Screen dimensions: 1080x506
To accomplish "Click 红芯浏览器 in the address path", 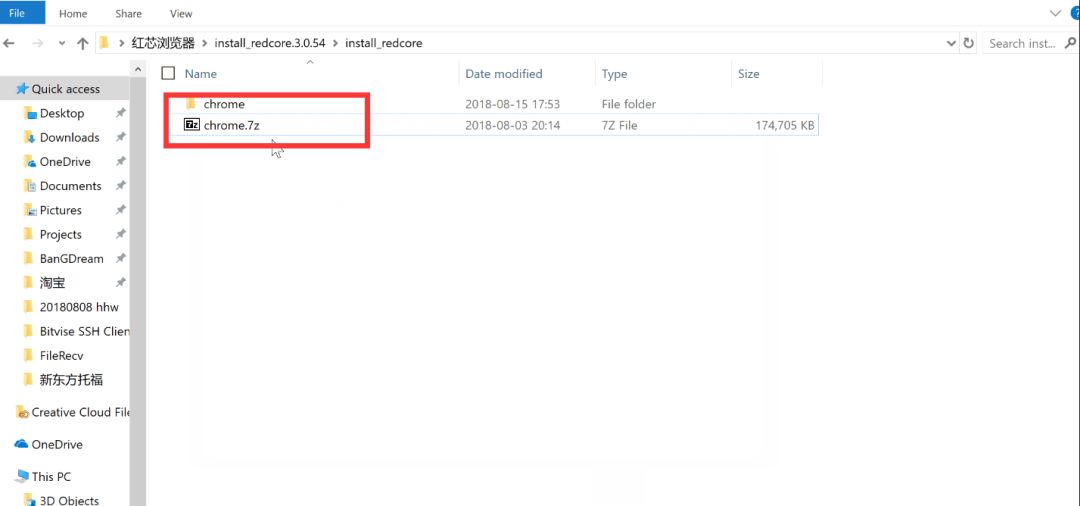I will [x=164, y=43].
